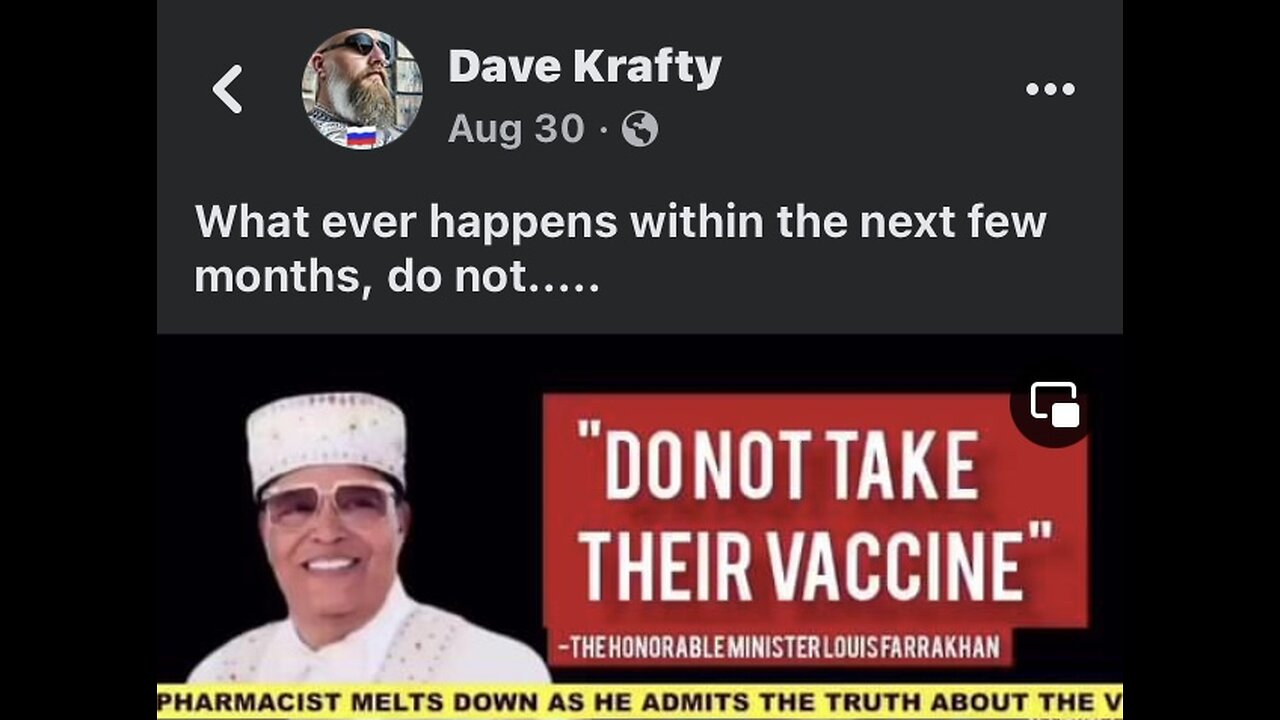Tap the caption text 'months, do not.....'
1280x720 pixels.
click(x=397, y=276)
